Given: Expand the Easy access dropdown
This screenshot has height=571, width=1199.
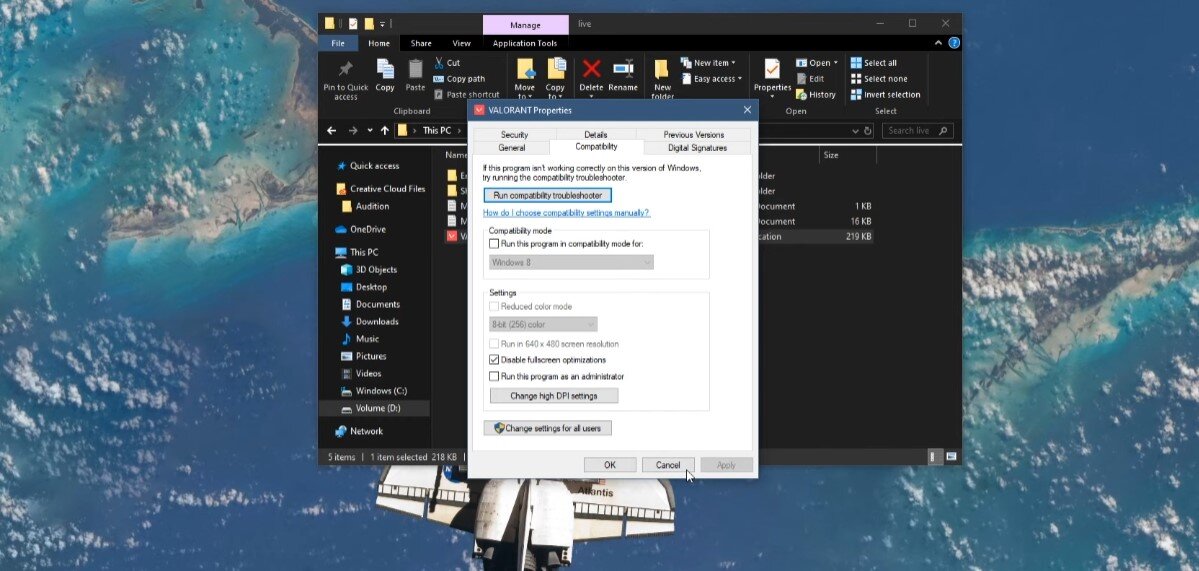Looking at the screenshot, I should (712, 79).
